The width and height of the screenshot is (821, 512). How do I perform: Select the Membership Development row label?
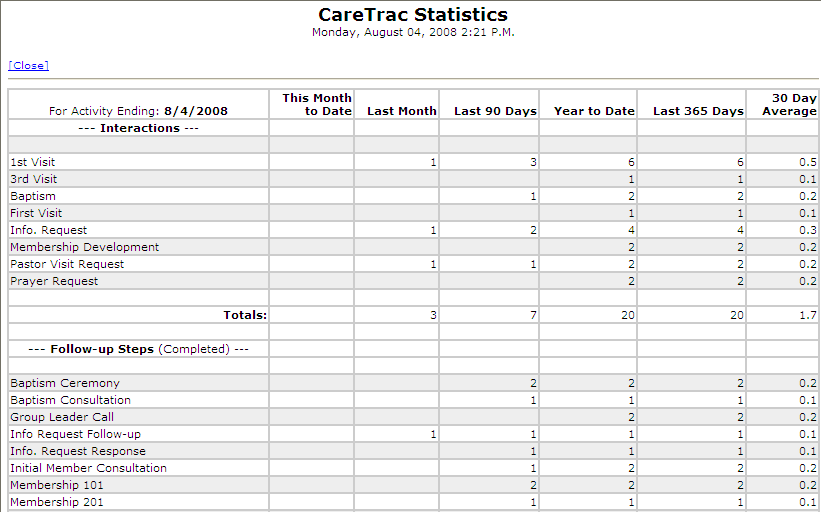pyautogui.click(x=84, y=247)
